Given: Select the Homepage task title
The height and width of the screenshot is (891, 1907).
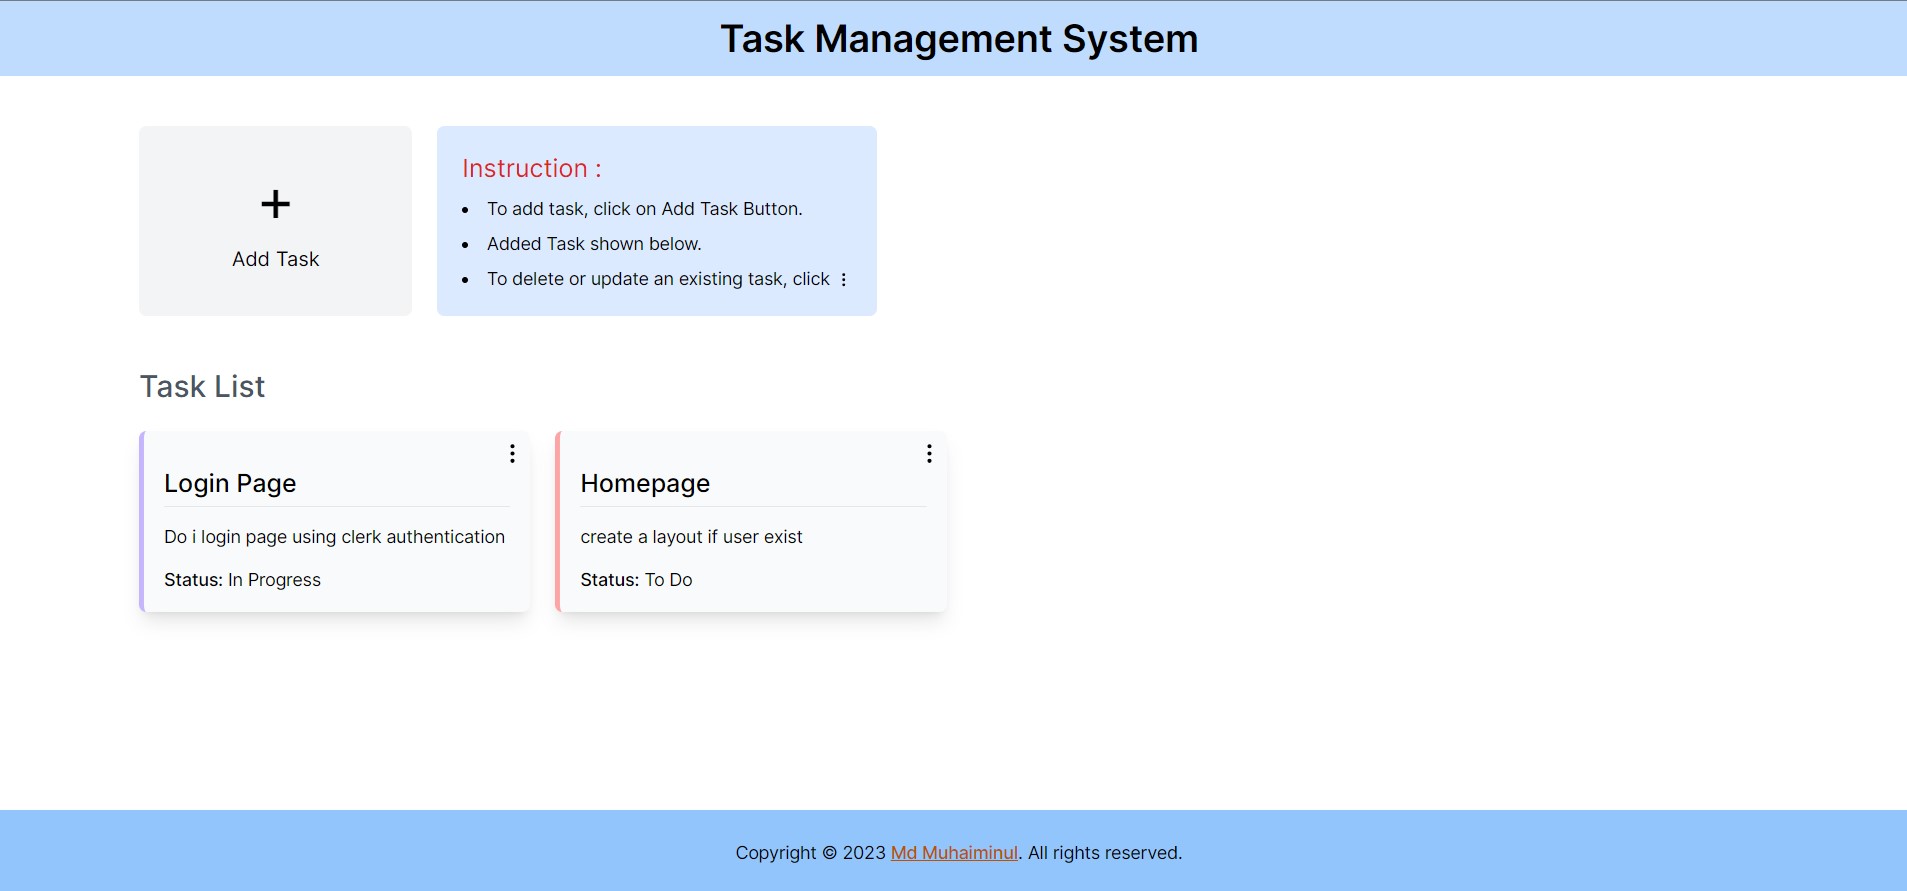Looking at the screenshot, I should point(645,483).
